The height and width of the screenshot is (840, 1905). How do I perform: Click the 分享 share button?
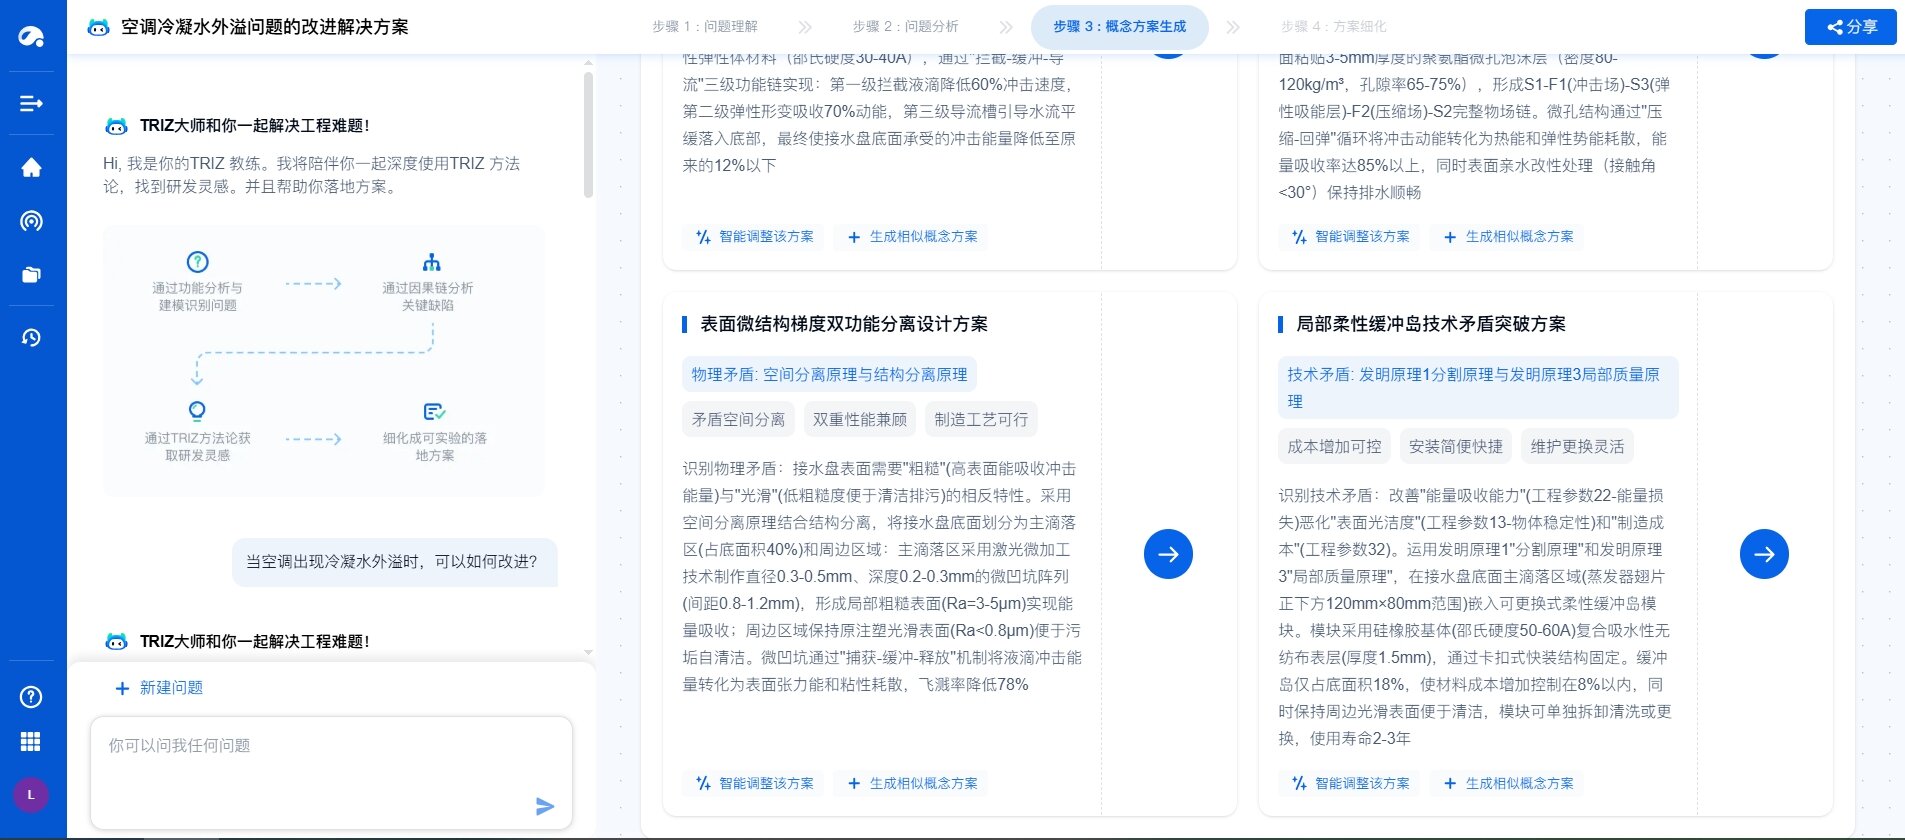tap(1851, 27)
